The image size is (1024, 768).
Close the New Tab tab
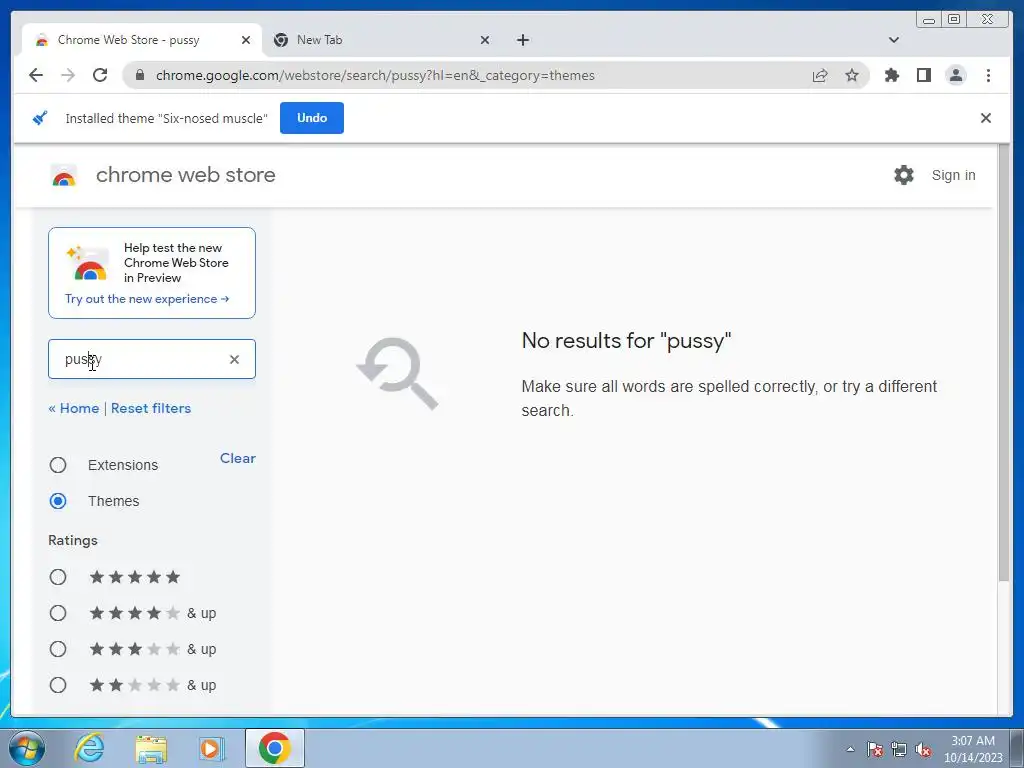485,40
